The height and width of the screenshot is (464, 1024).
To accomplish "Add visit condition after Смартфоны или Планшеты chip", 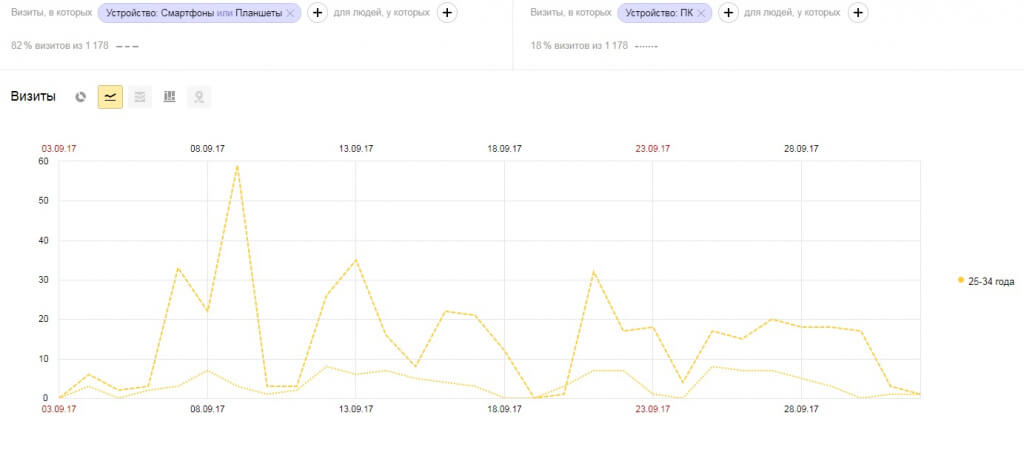I will pos(317,13).
